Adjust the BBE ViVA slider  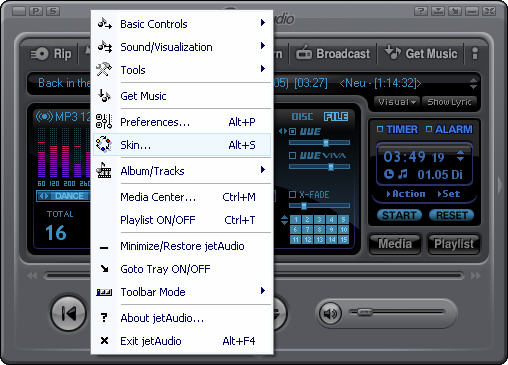pos(331,167)
